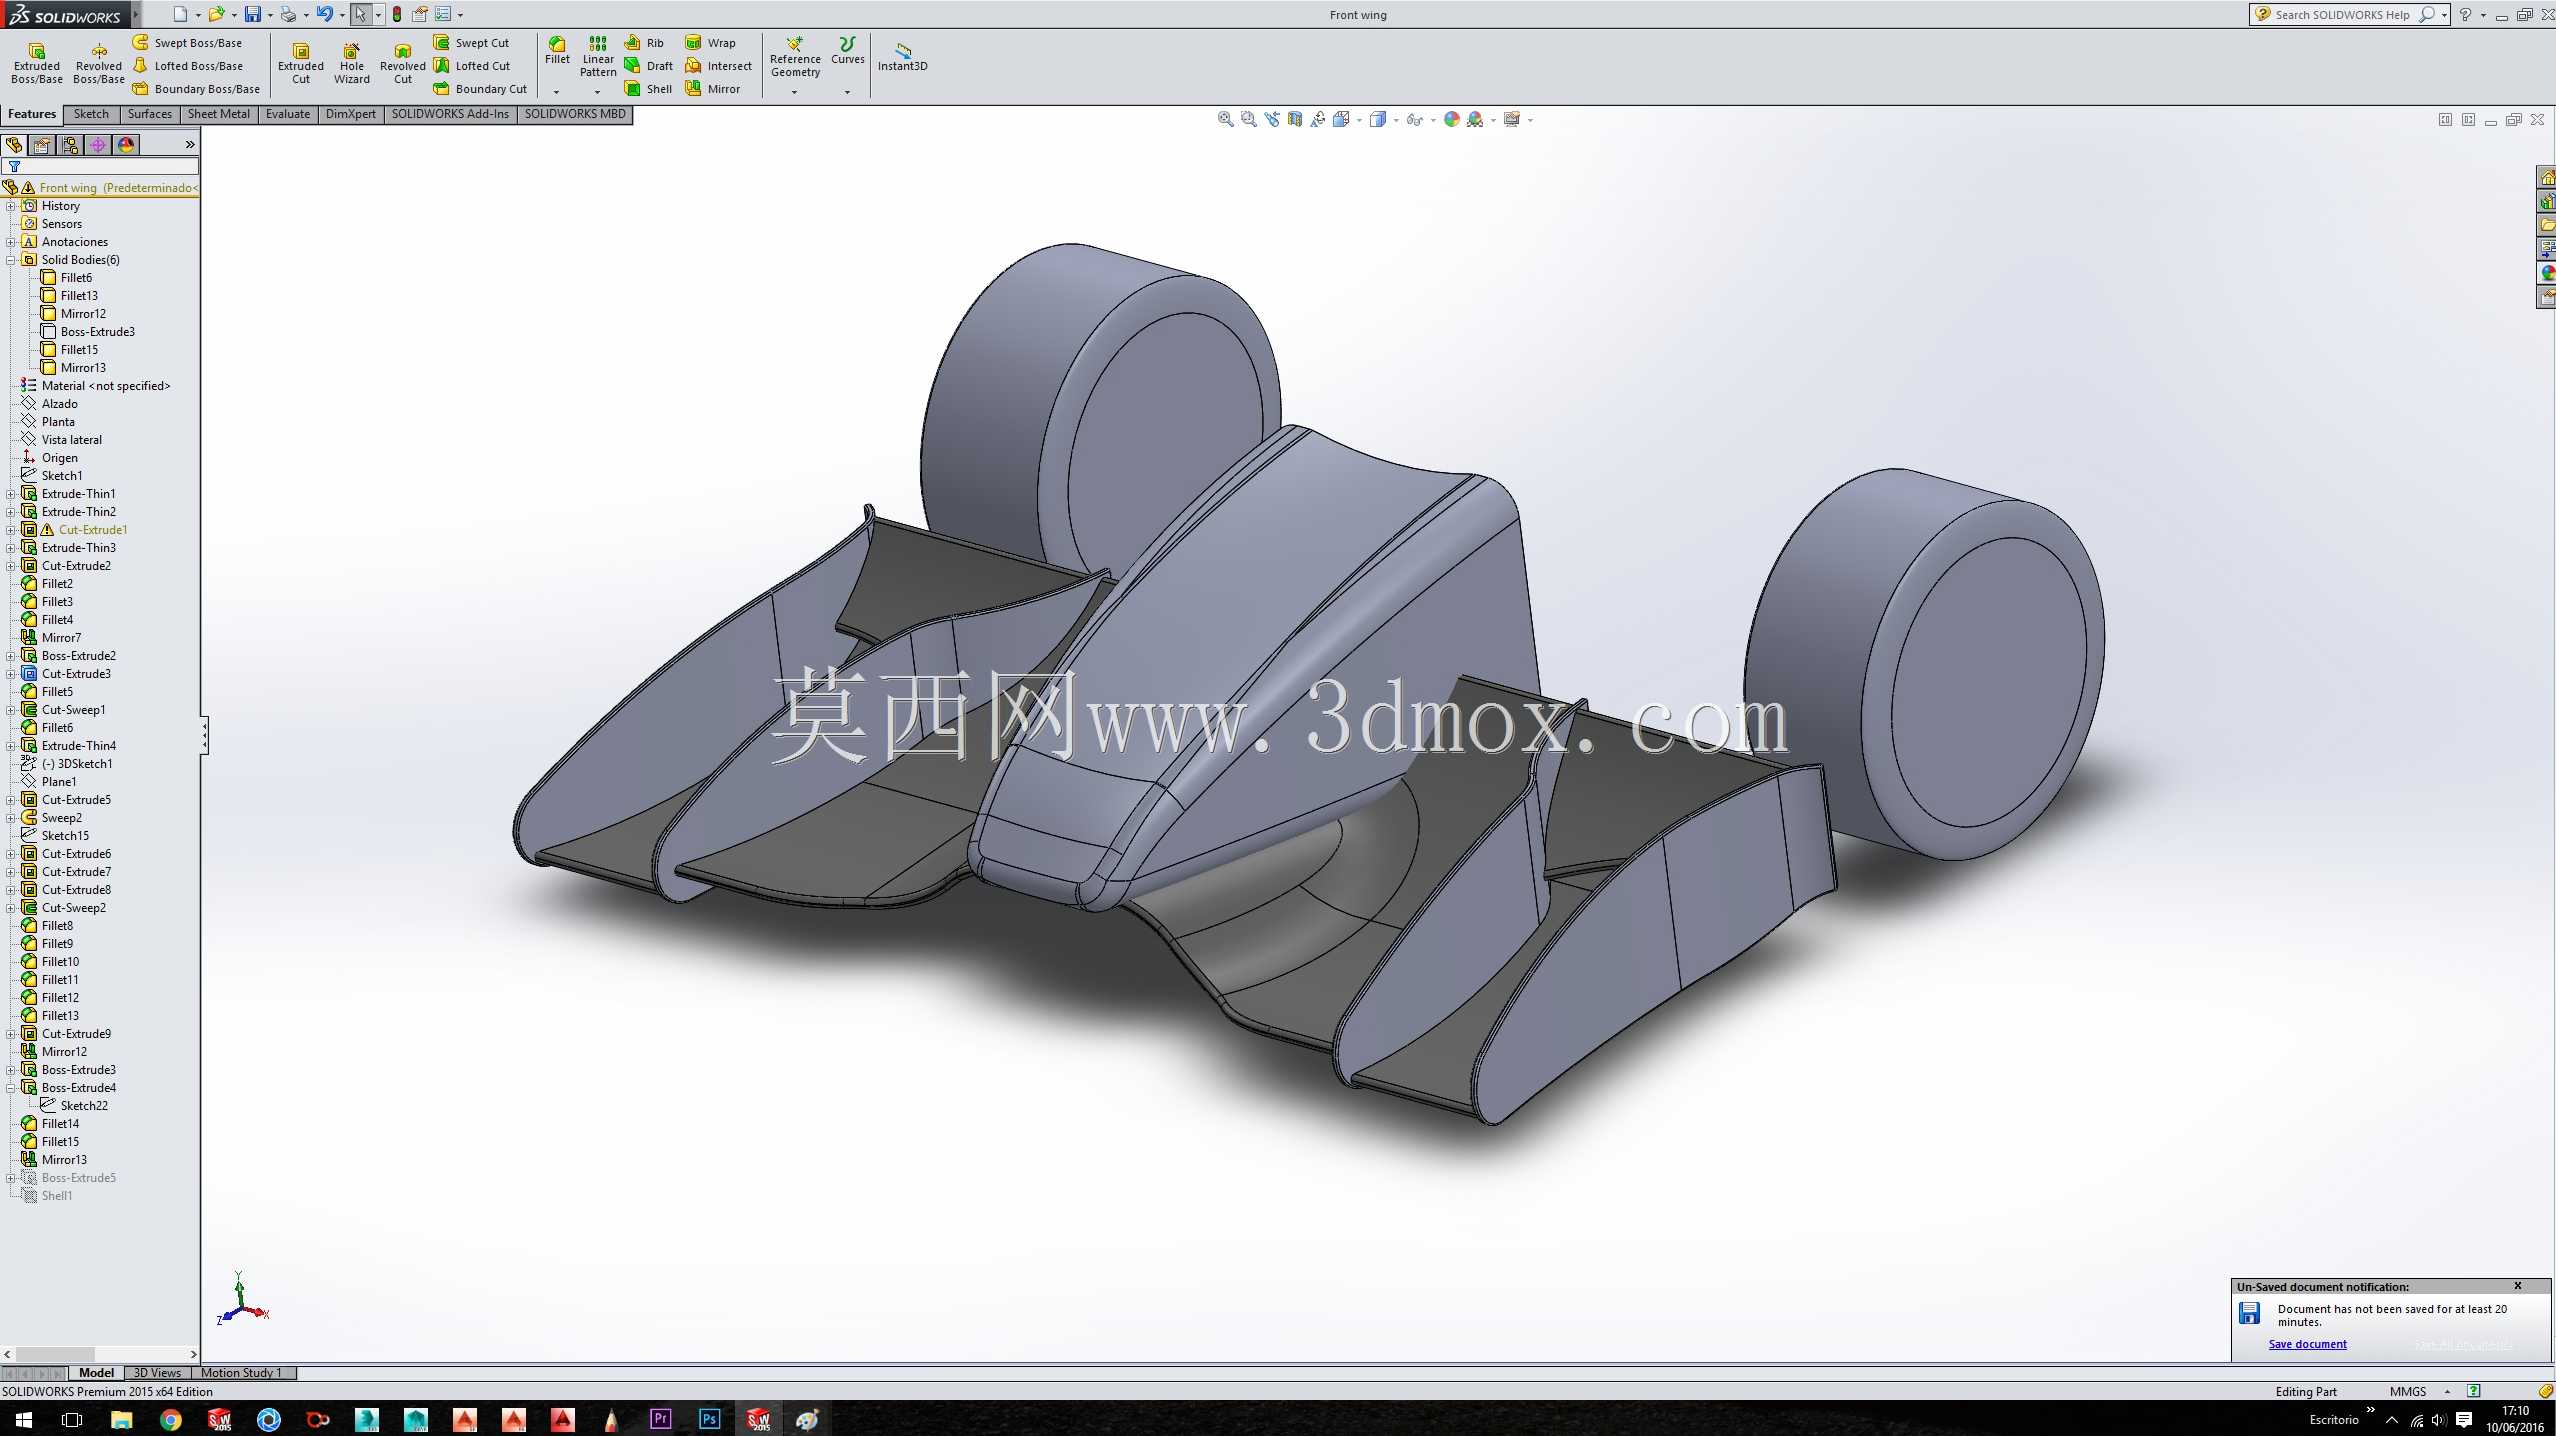Open the DisplayManager tab icon

click(126, 145)
